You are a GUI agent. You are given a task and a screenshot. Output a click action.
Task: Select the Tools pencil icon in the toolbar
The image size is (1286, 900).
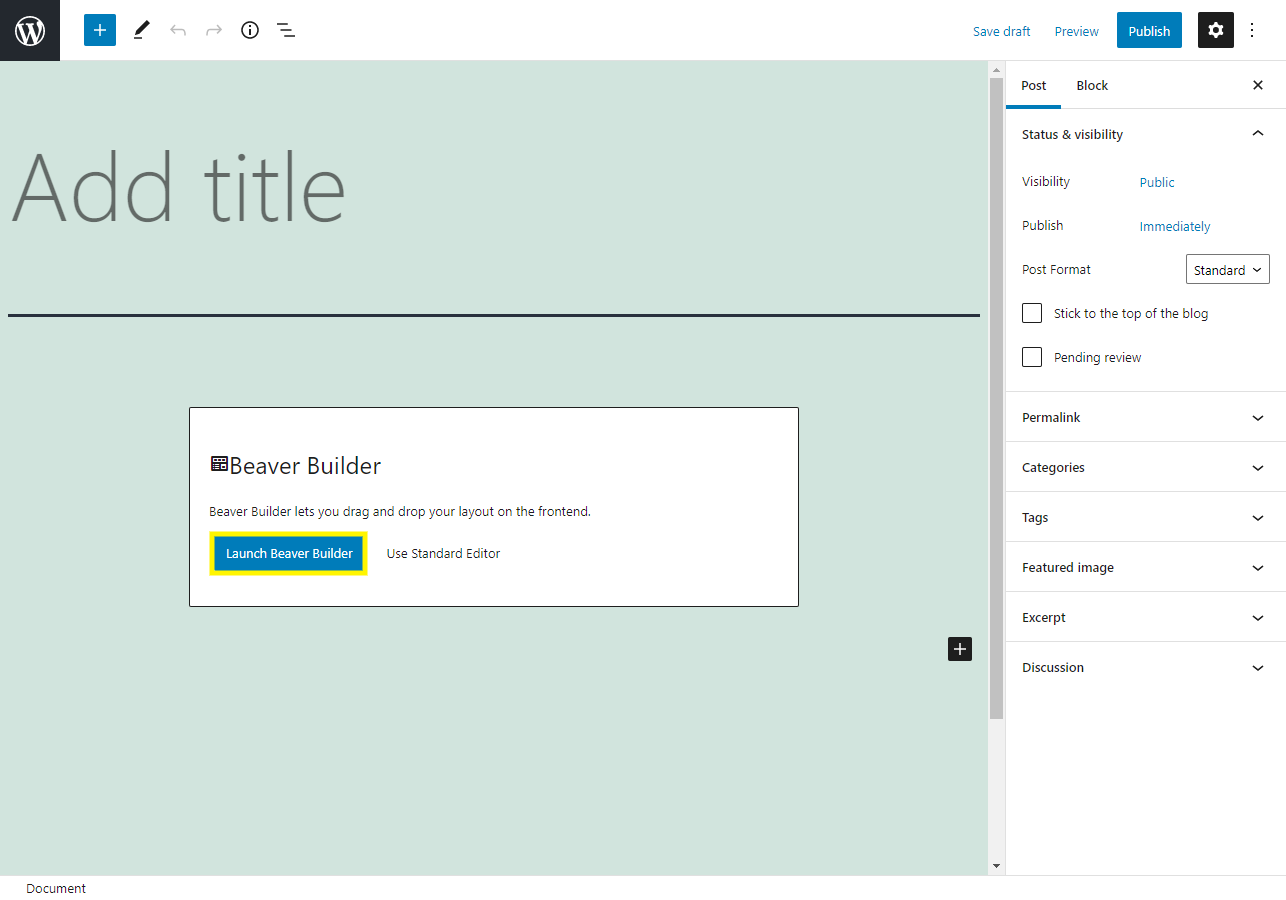(141, 30)
